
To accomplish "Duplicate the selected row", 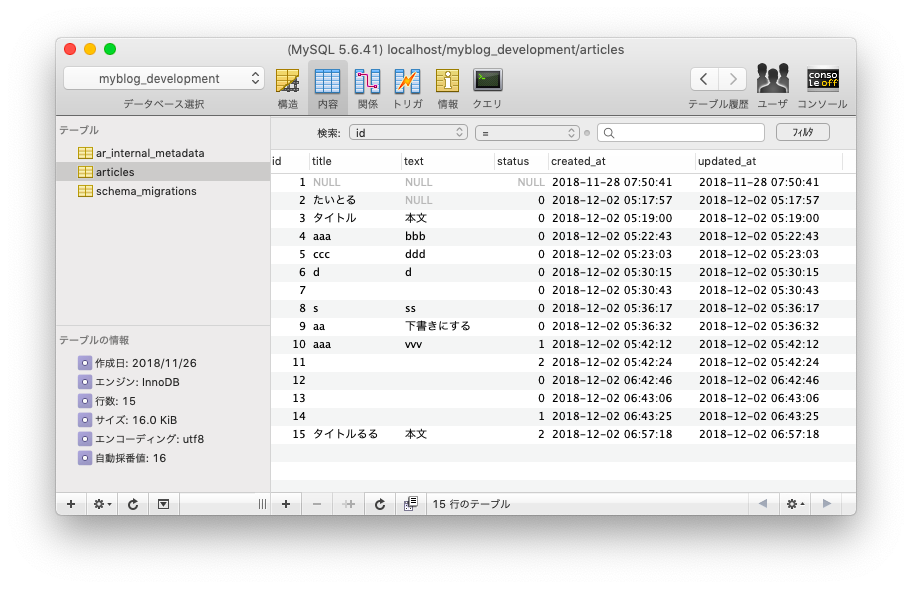I will click(348, 504).
